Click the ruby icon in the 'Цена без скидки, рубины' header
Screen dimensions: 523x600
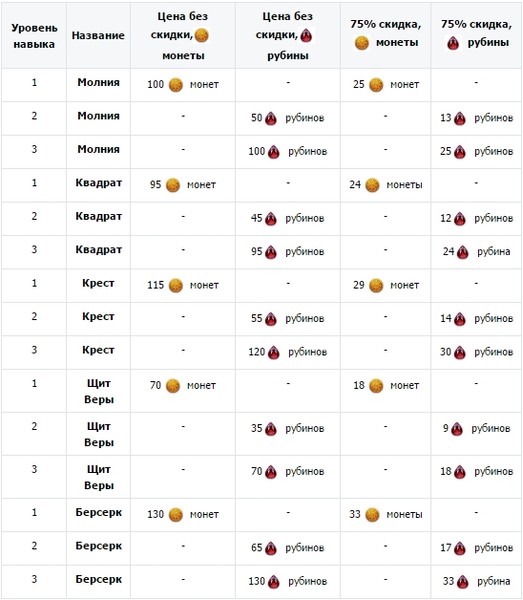tap(306, 36)
